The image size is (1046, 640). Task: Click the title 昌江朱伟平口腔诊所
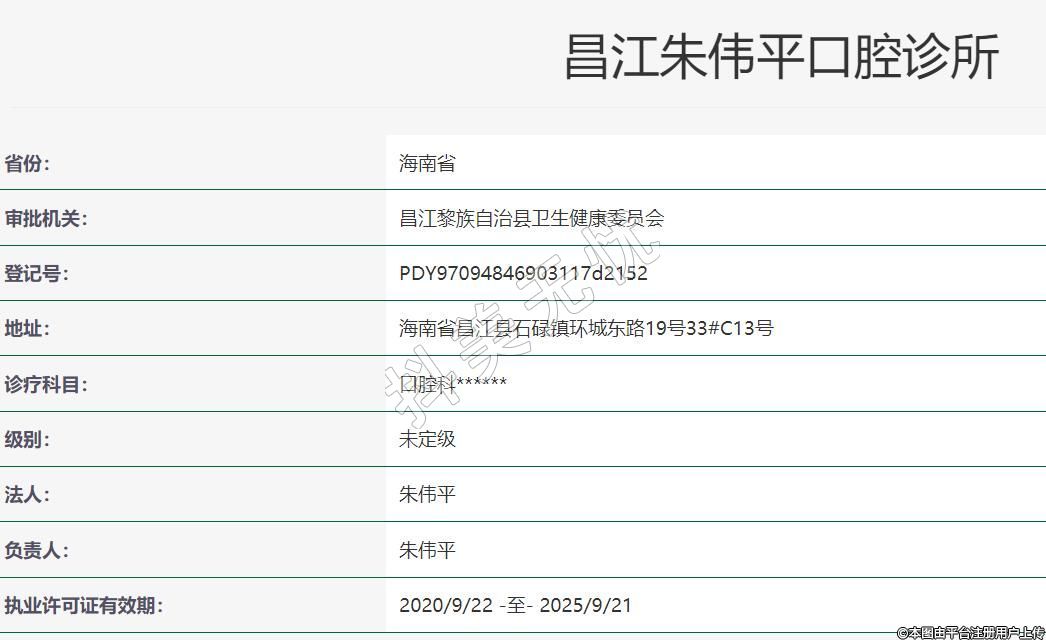click(781, 57)
